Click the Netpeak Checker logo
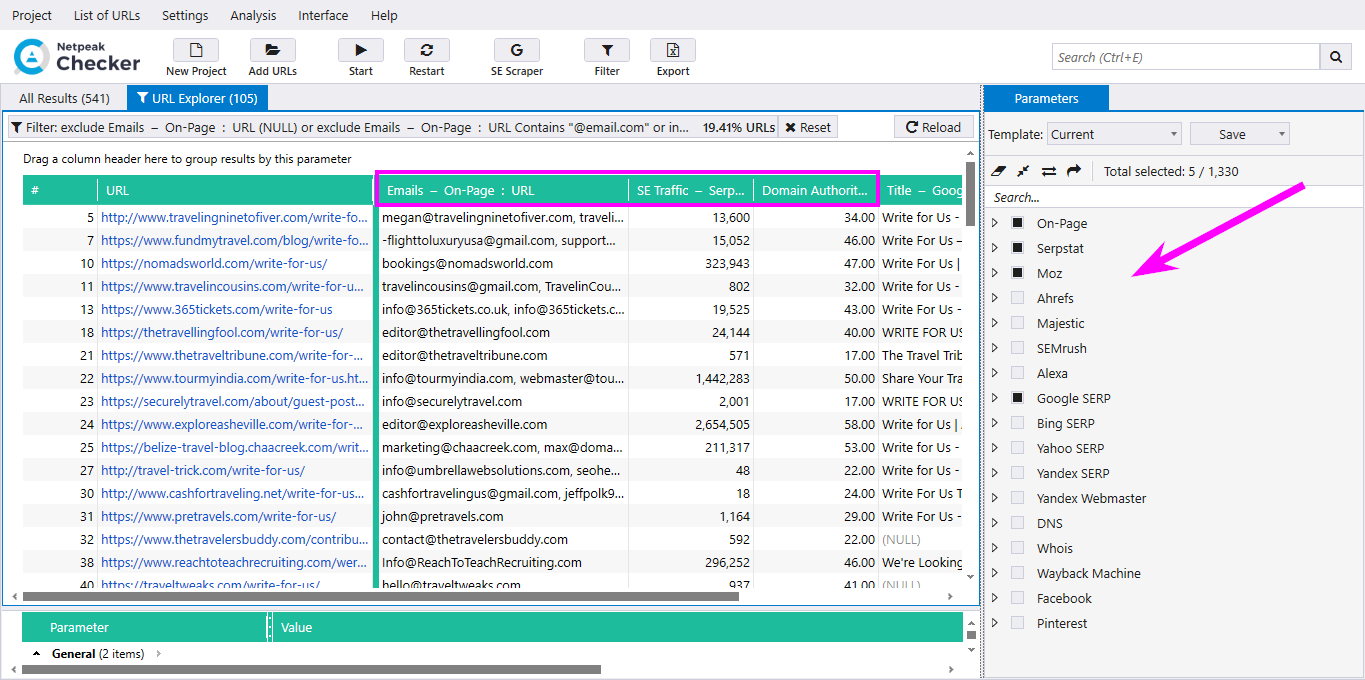Image resolution: width=1365 pixels, height=680 pixels. [77, 56]
